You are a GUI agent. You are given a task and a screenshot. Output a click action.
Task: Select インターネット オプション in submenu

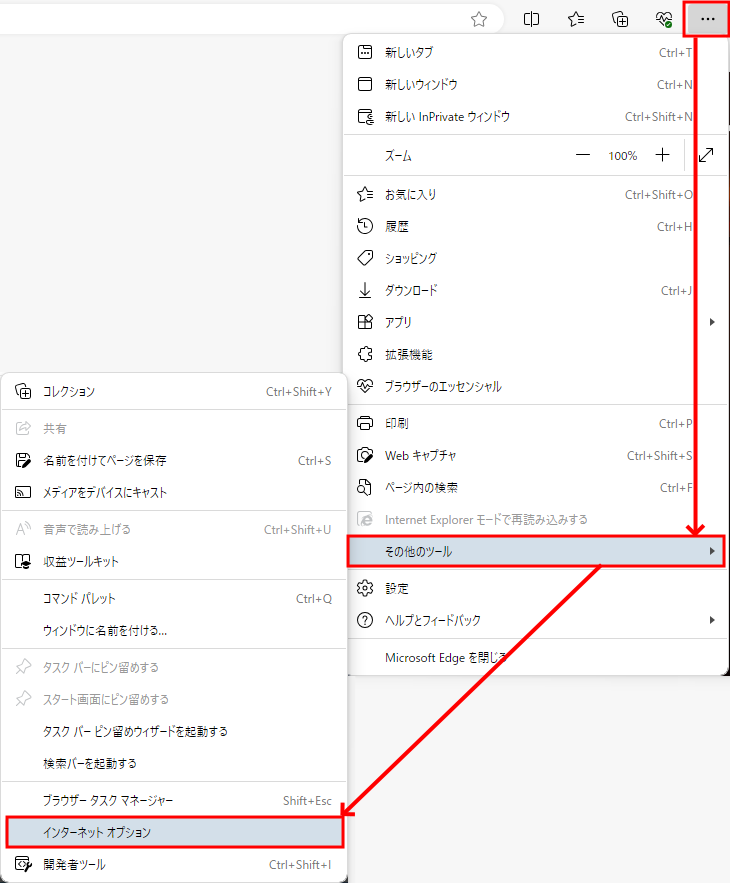tap(175, 832)
